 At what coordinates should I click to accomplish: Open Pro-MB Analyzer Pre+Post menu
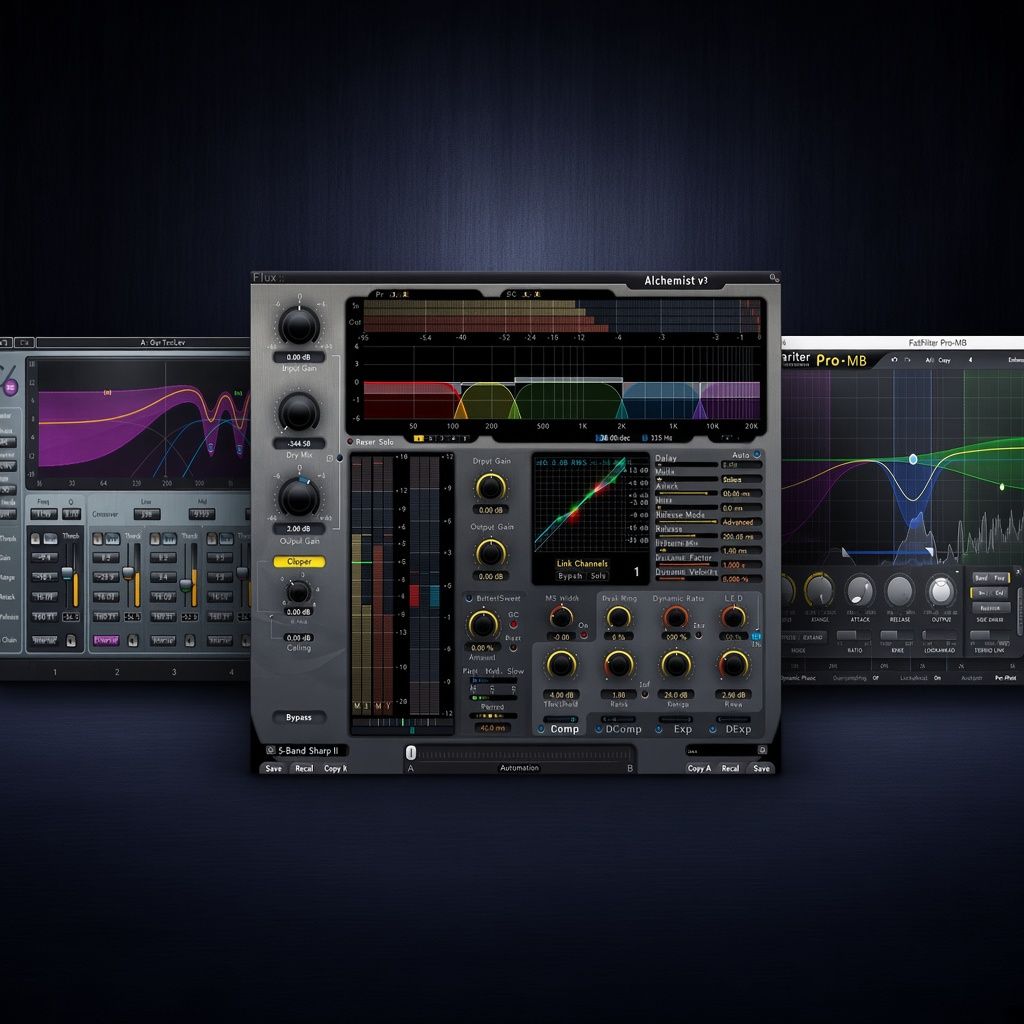pos(1005,678)
